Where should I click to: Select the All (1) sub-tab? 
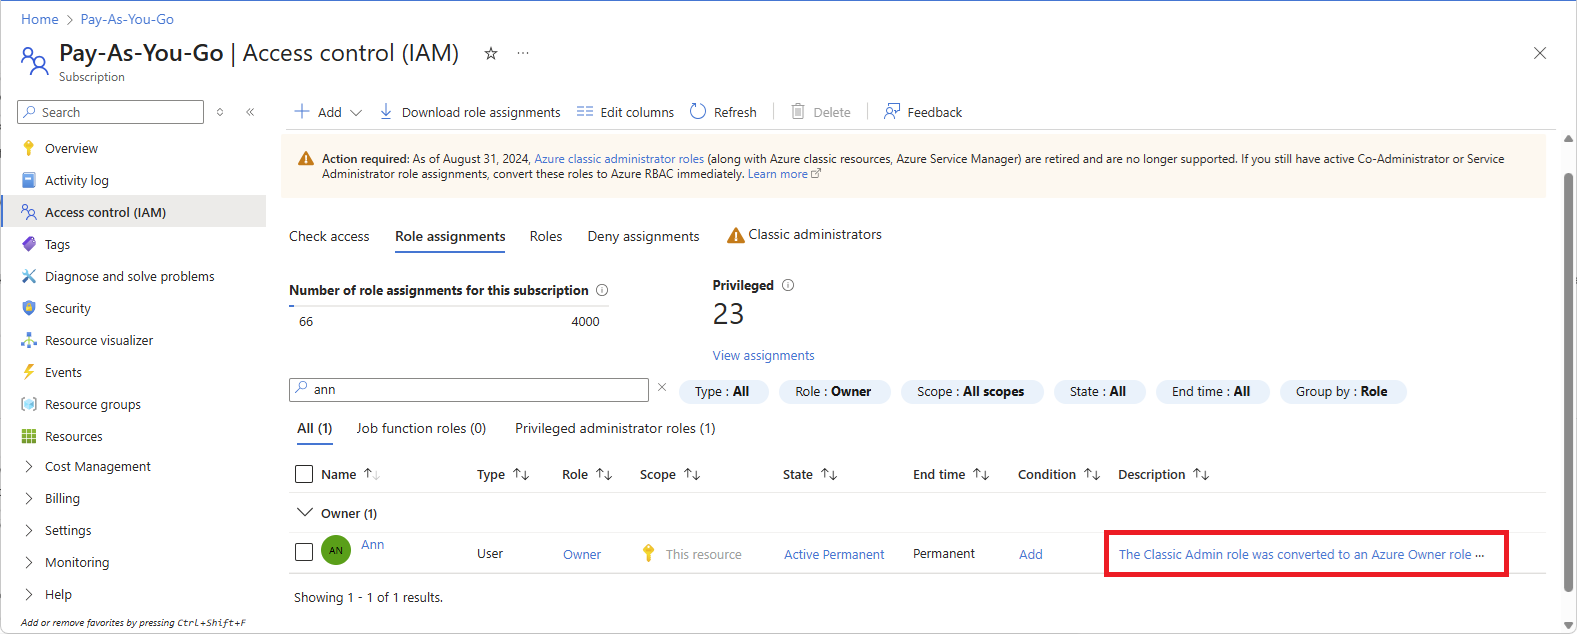coord(314,428)
